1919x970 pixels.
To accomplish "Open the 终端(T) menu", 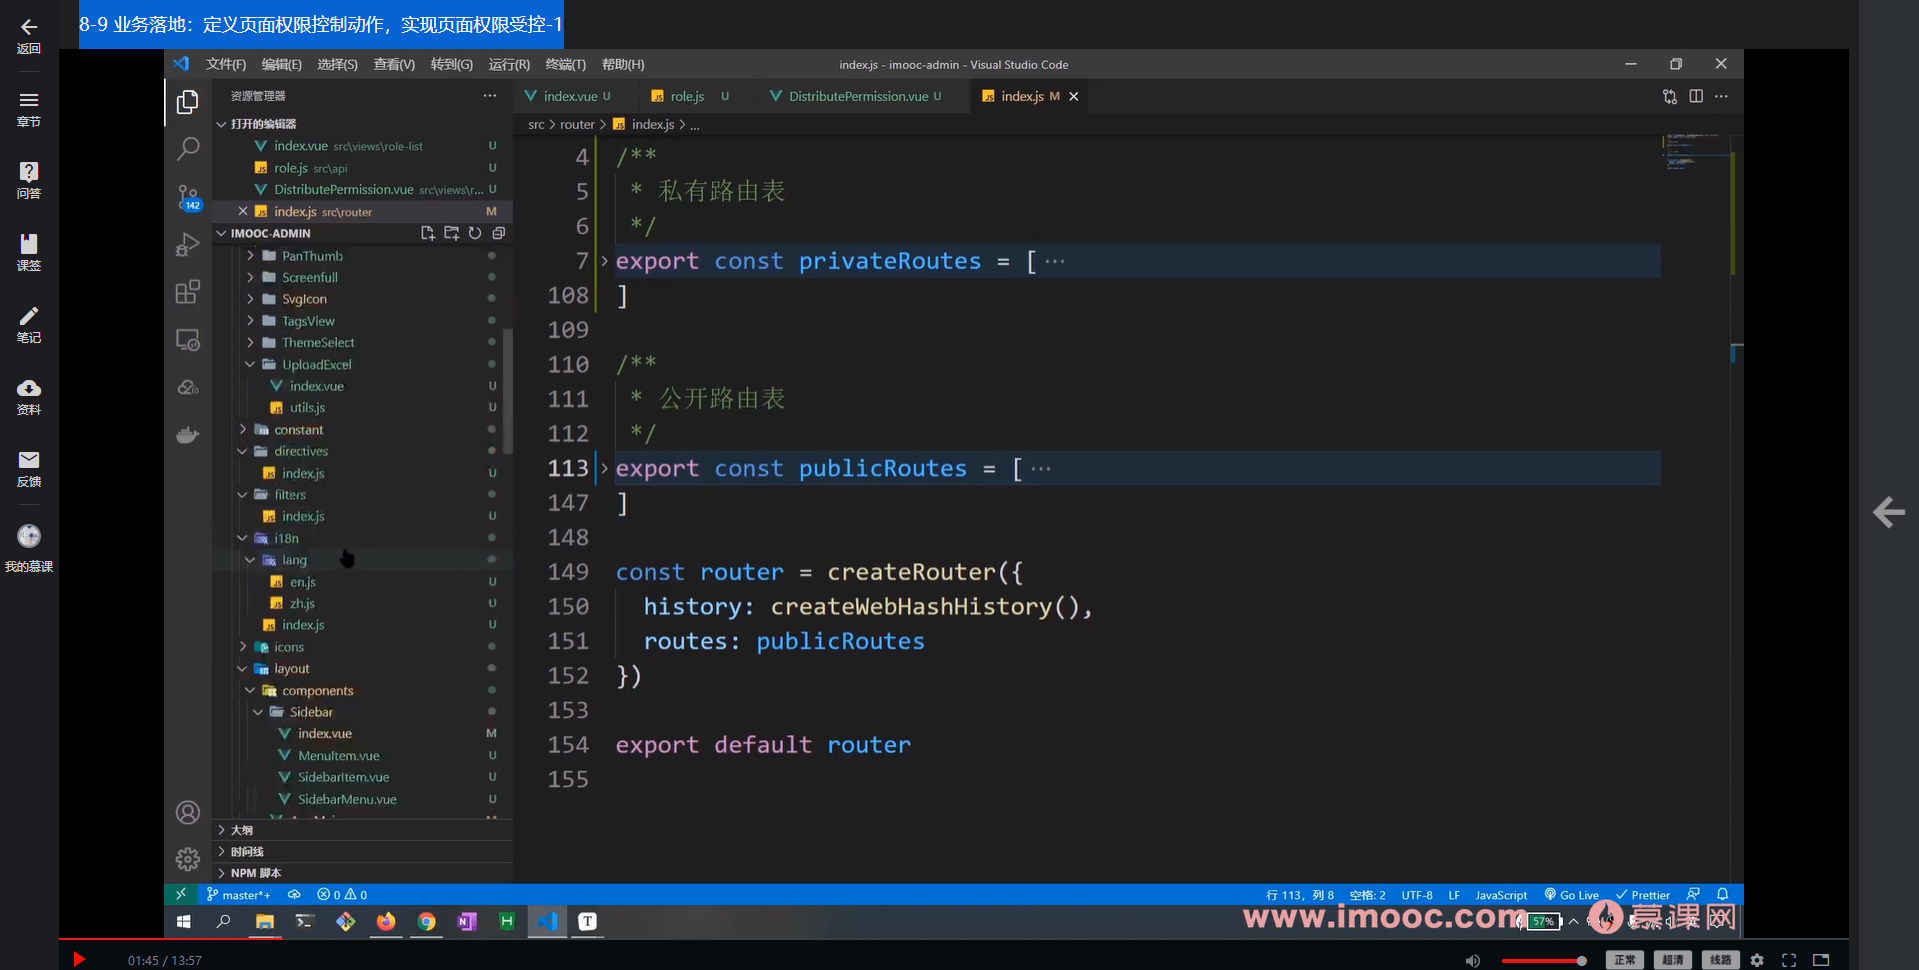I will tap(566, 64).
